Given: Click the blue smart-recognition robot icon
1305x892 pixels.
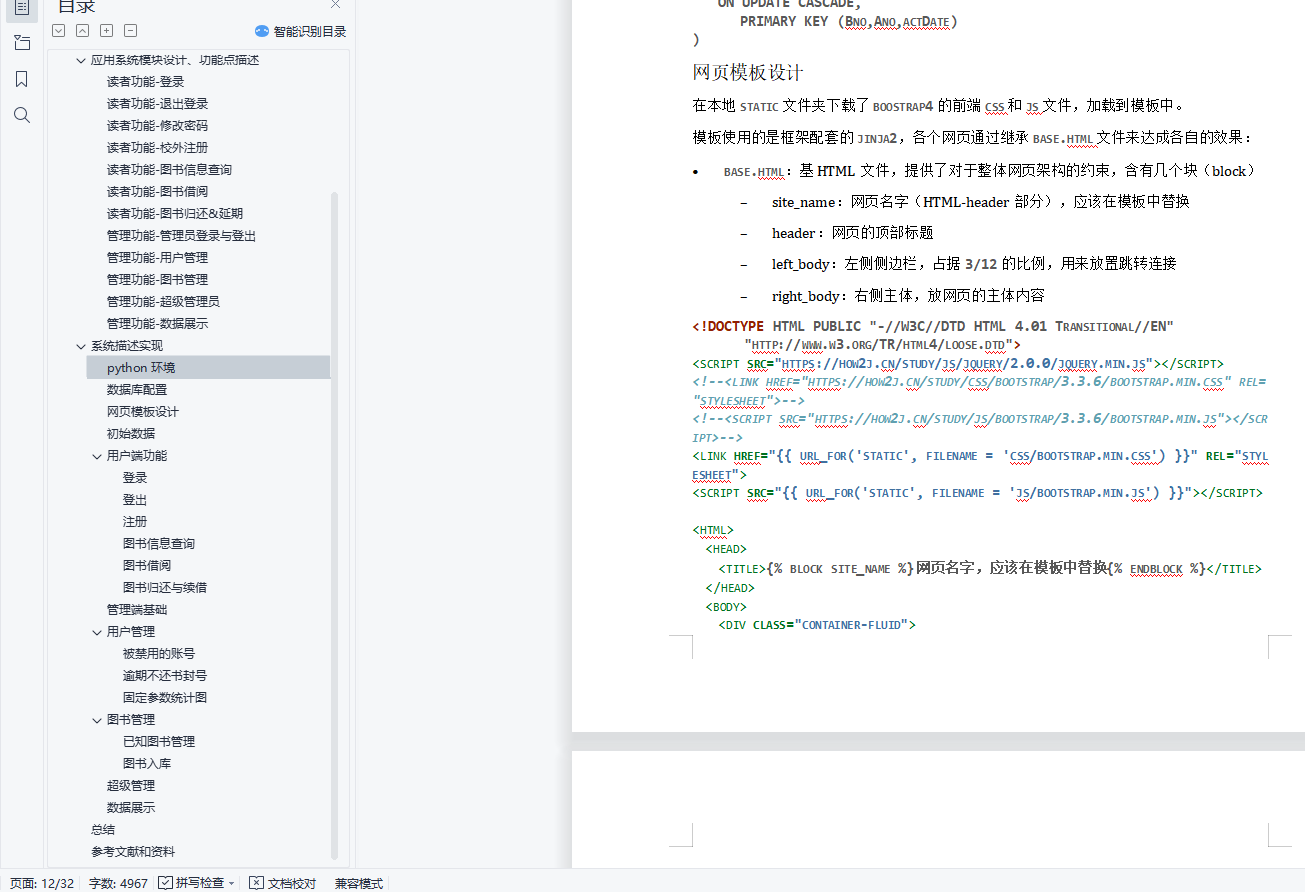Looking at the screenshot, I should [x=262, y=31].
